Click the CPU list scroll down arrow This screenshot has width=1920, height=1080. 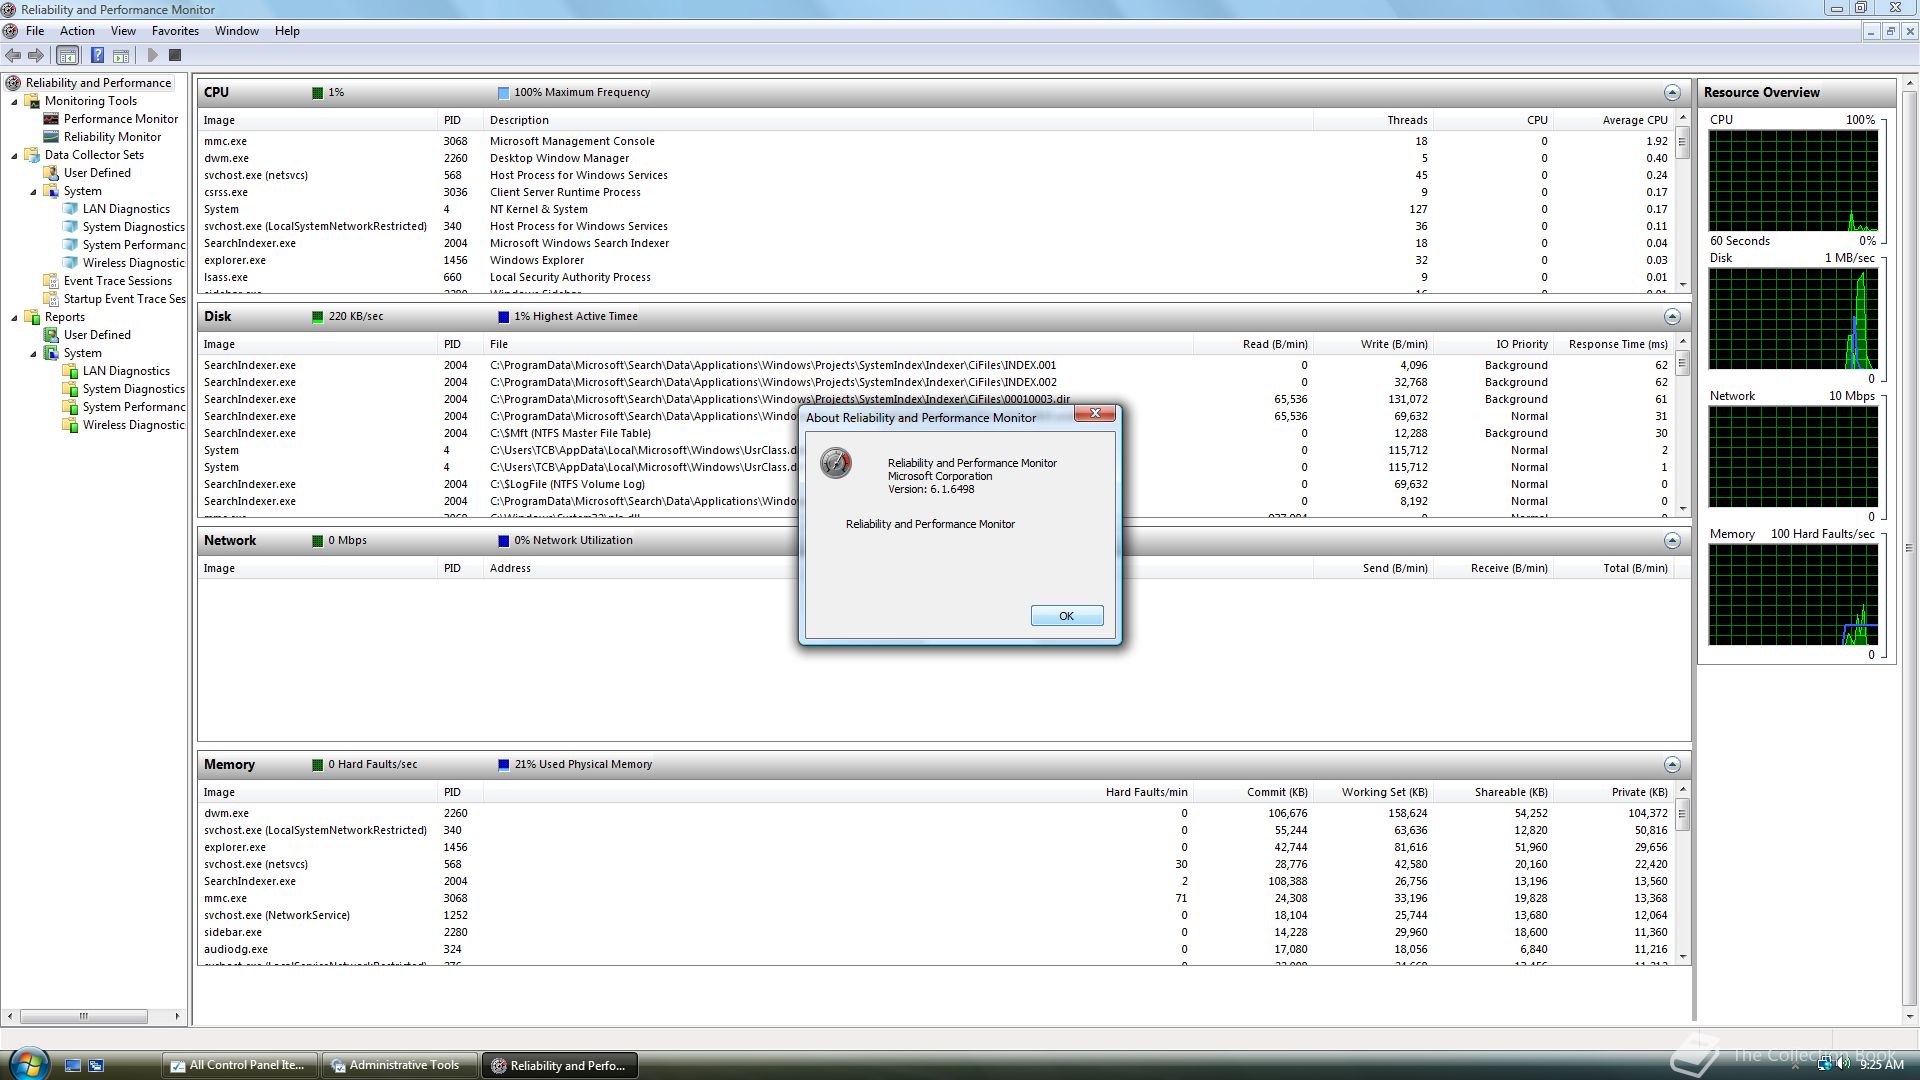click(1683, 285)
